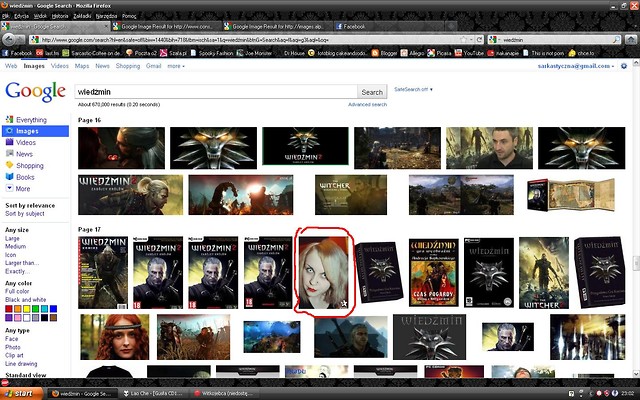Open the Poczta o2 bookmark
Screen dimensions: 640x400
point(141,53)
